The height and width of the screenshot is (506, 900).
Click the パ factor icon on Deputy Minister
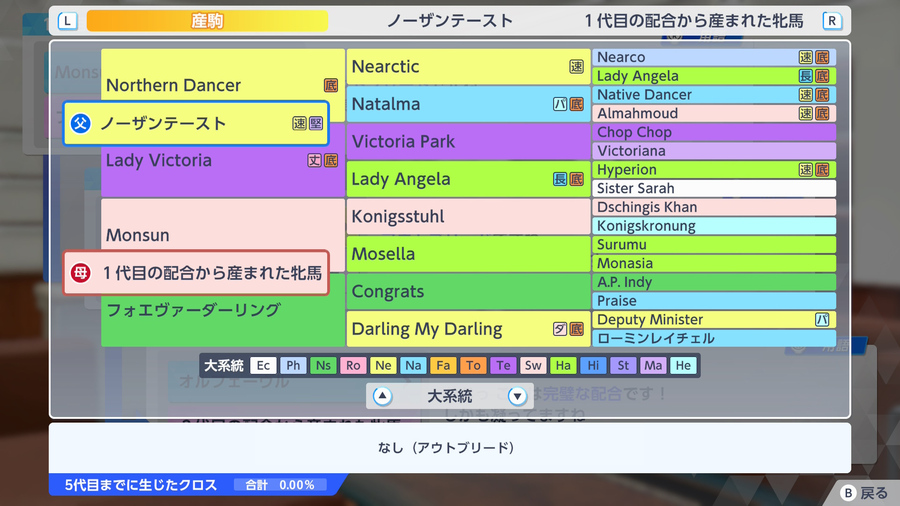tap(822, 320)
